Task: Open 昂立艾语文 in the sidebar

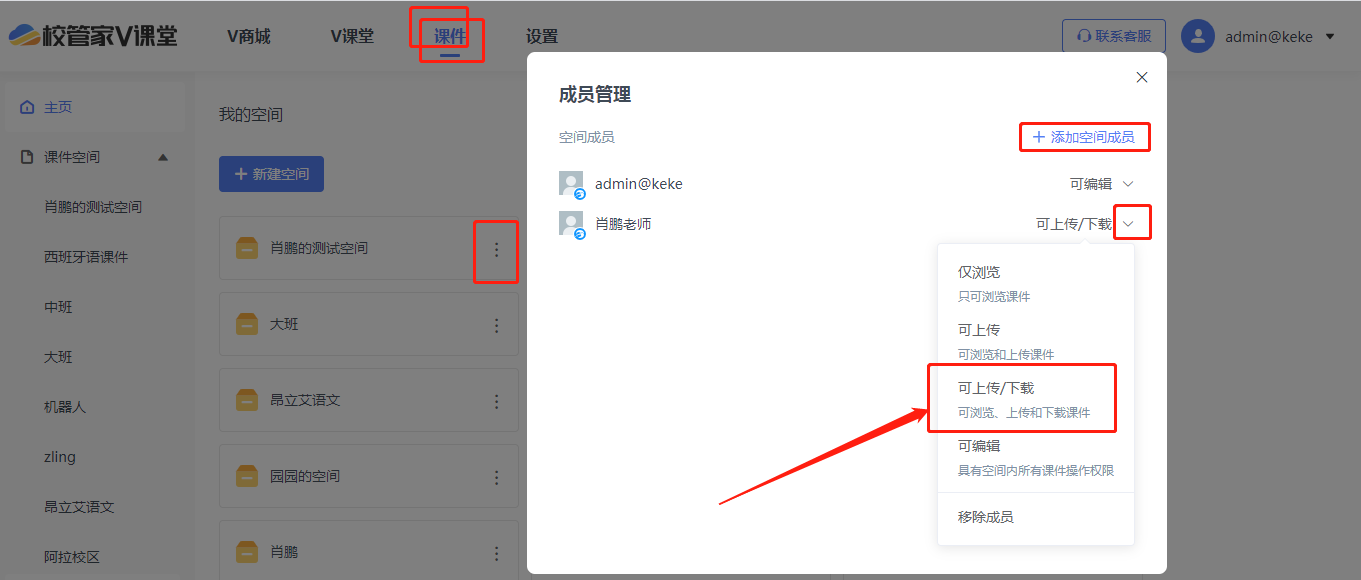Action: tap(79, 507)
